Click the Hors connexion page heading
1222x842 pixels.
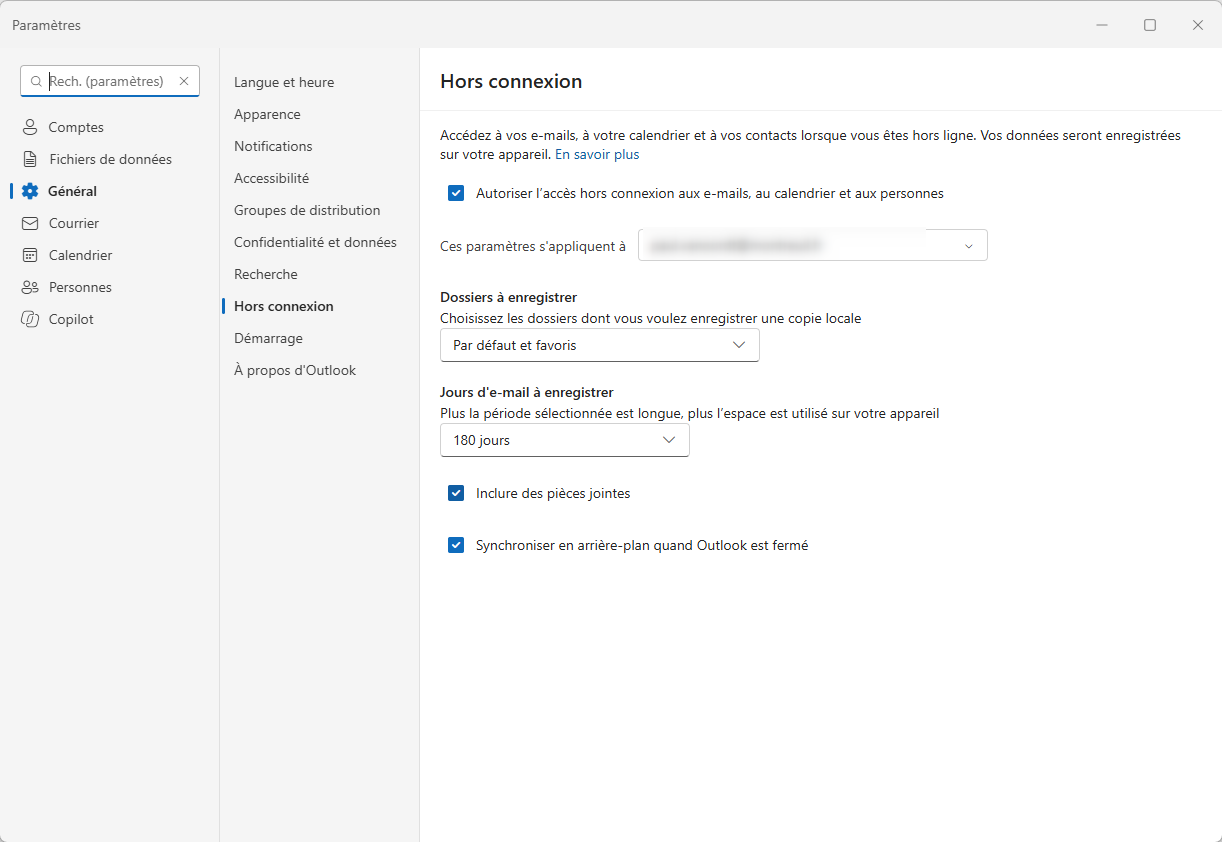tap(511, 81)
